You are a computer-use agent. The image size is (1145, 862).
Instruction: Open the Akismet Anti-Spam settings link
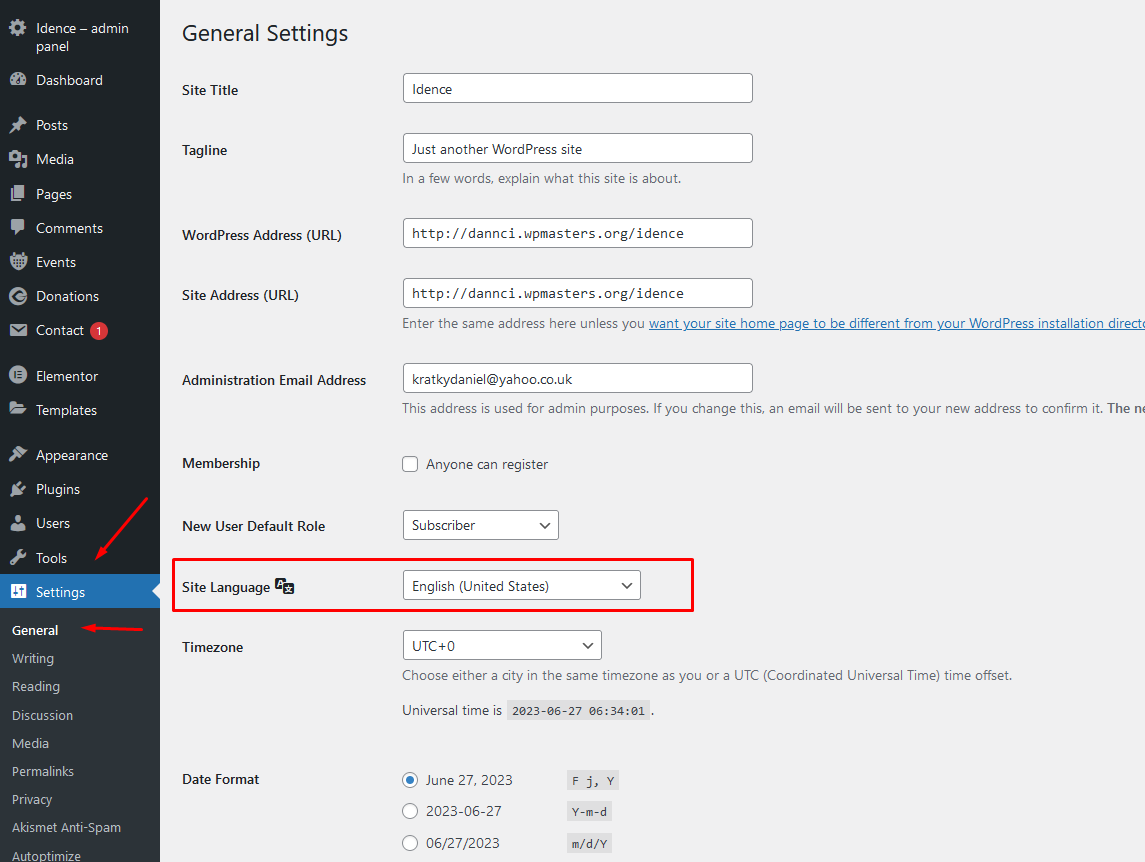(x=66, y=827)
